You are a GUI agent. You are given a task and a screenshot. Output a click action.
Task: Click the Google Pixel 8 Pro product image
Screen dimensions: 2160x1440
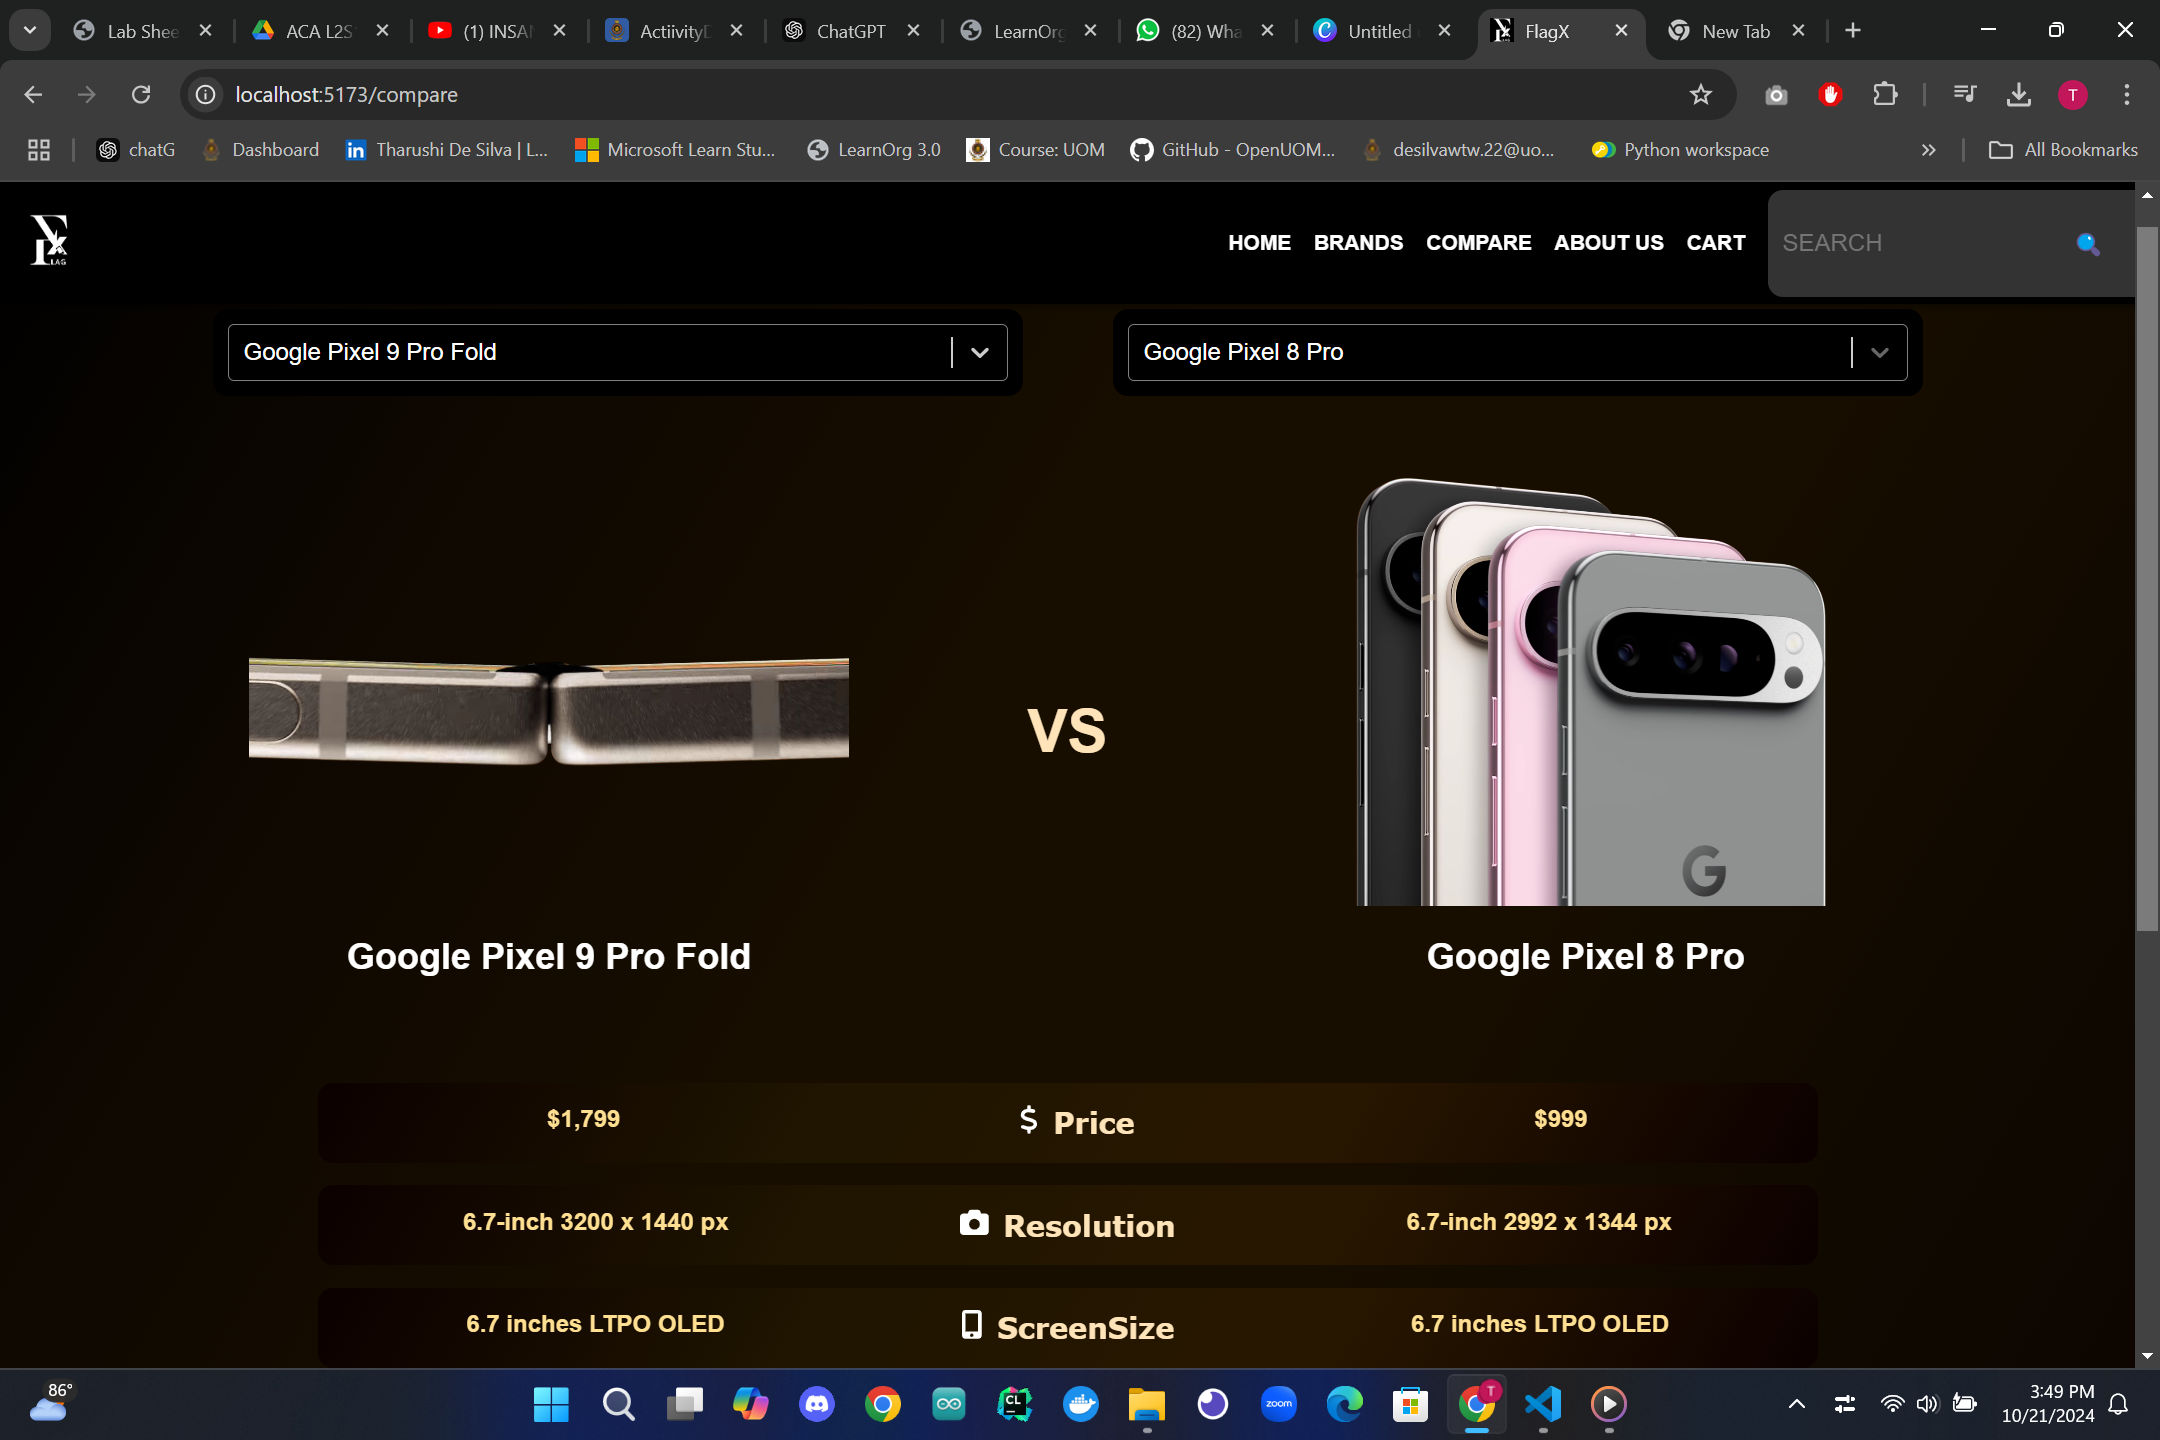pos(1590,691)
